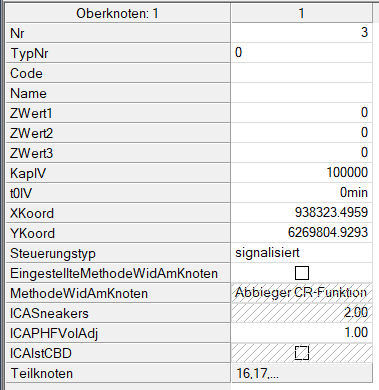Select the ICASneakers row label
Viewport: 379px width, 390px height.
(118, 313)
